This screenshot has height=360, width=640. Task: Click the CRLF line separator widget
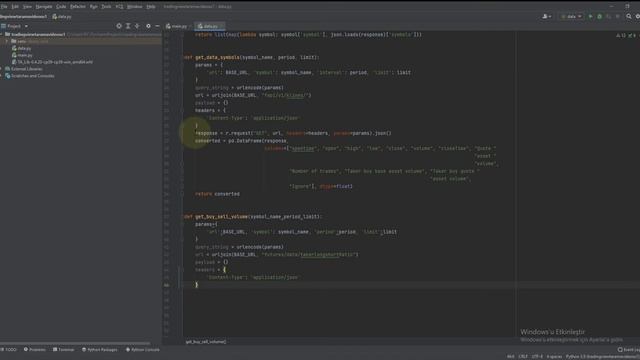pyautogui.click(x=523, y=357)
